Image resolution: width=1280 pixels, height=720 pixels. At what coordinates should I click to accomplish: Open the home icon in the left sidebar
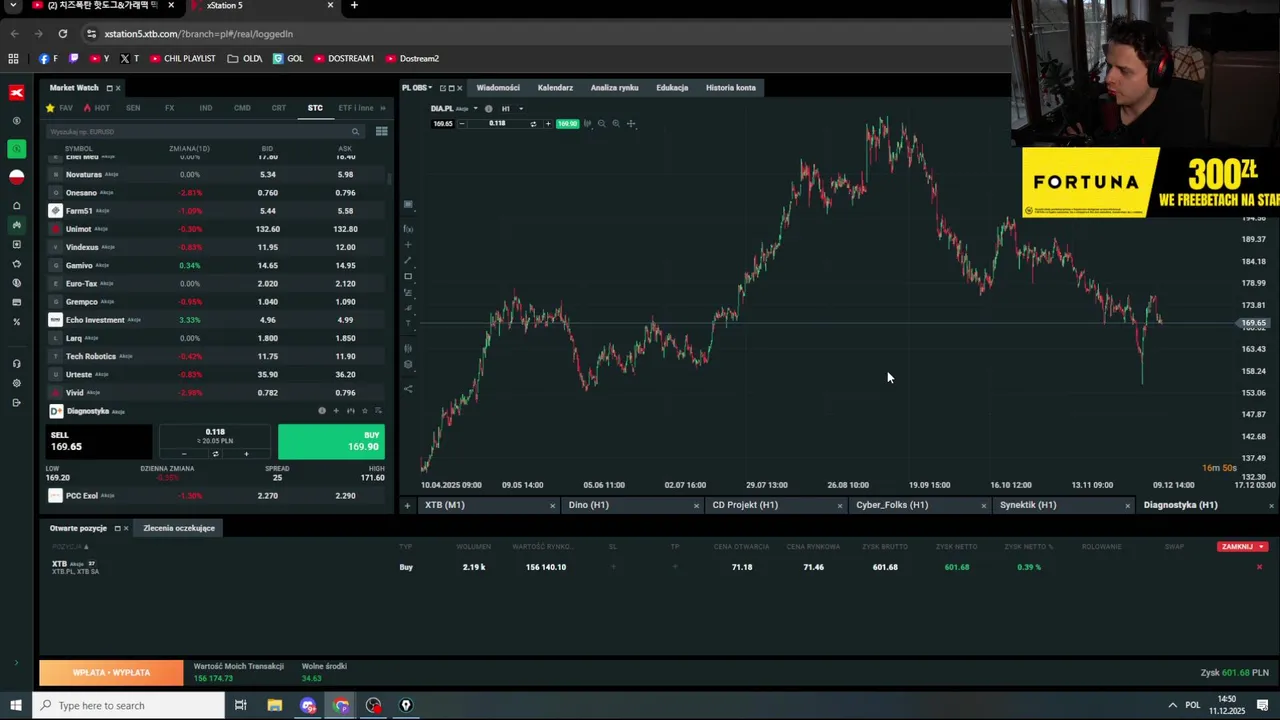click(x=16, y=206)
